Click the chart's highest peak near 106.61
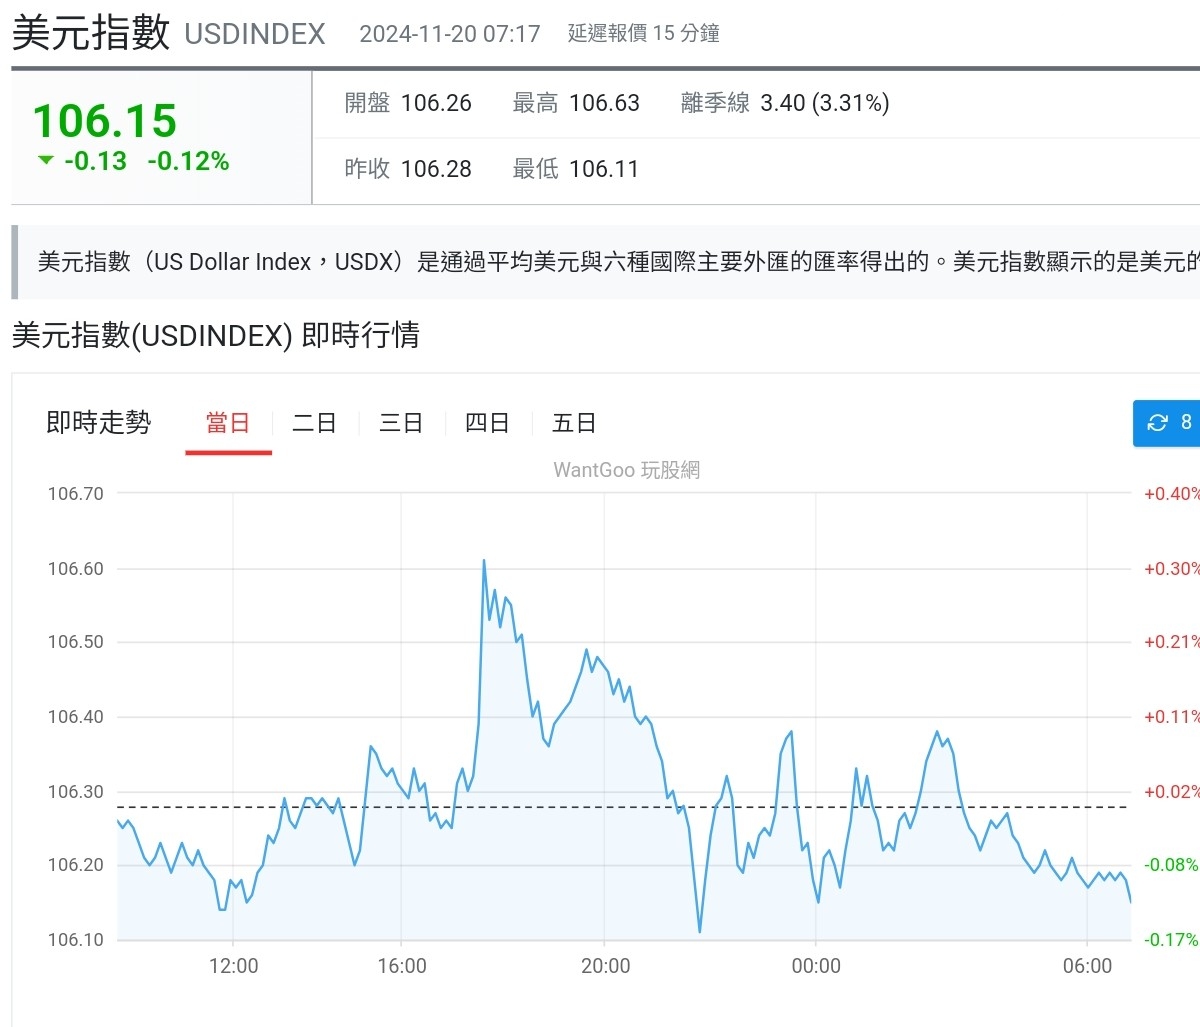 [484, 561]
